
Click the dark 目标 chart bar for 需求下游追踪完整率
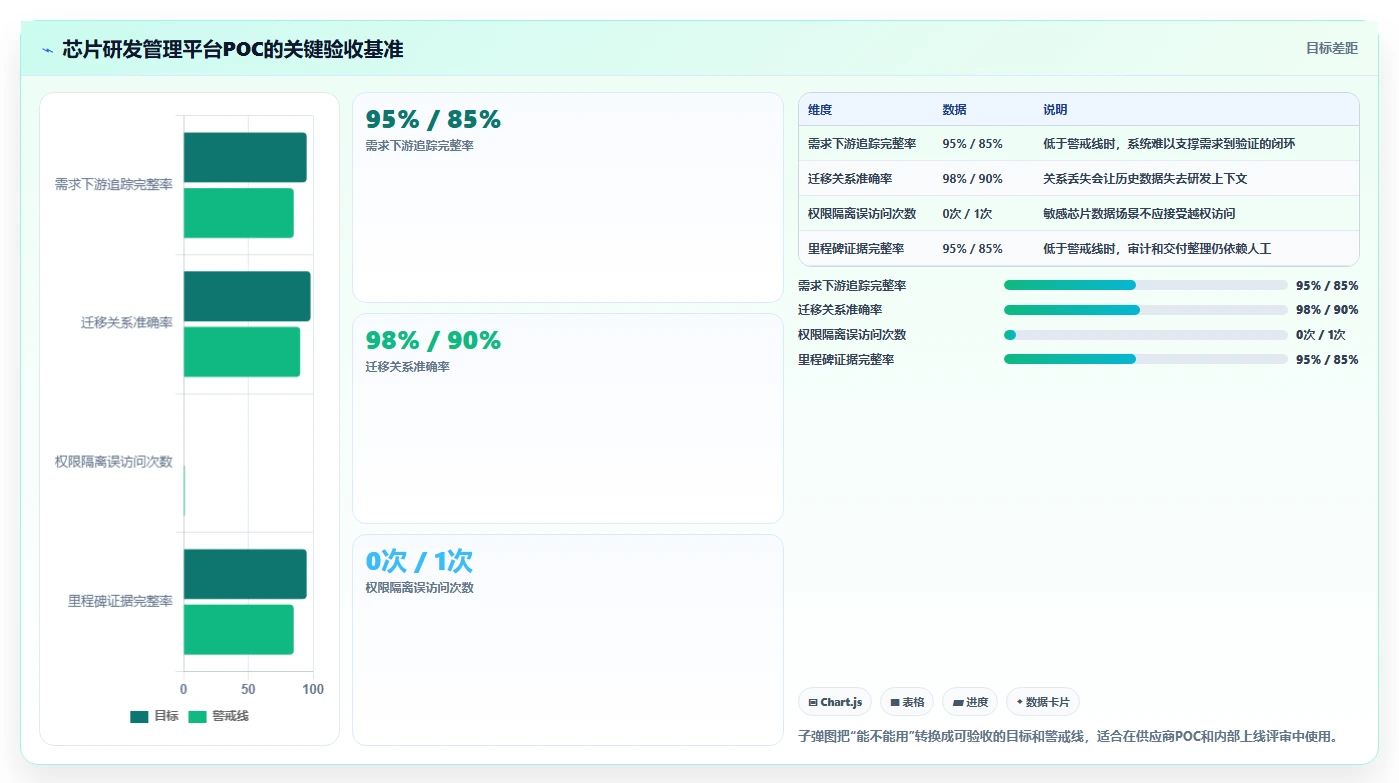pyautogui.click(x=245, y=157)
